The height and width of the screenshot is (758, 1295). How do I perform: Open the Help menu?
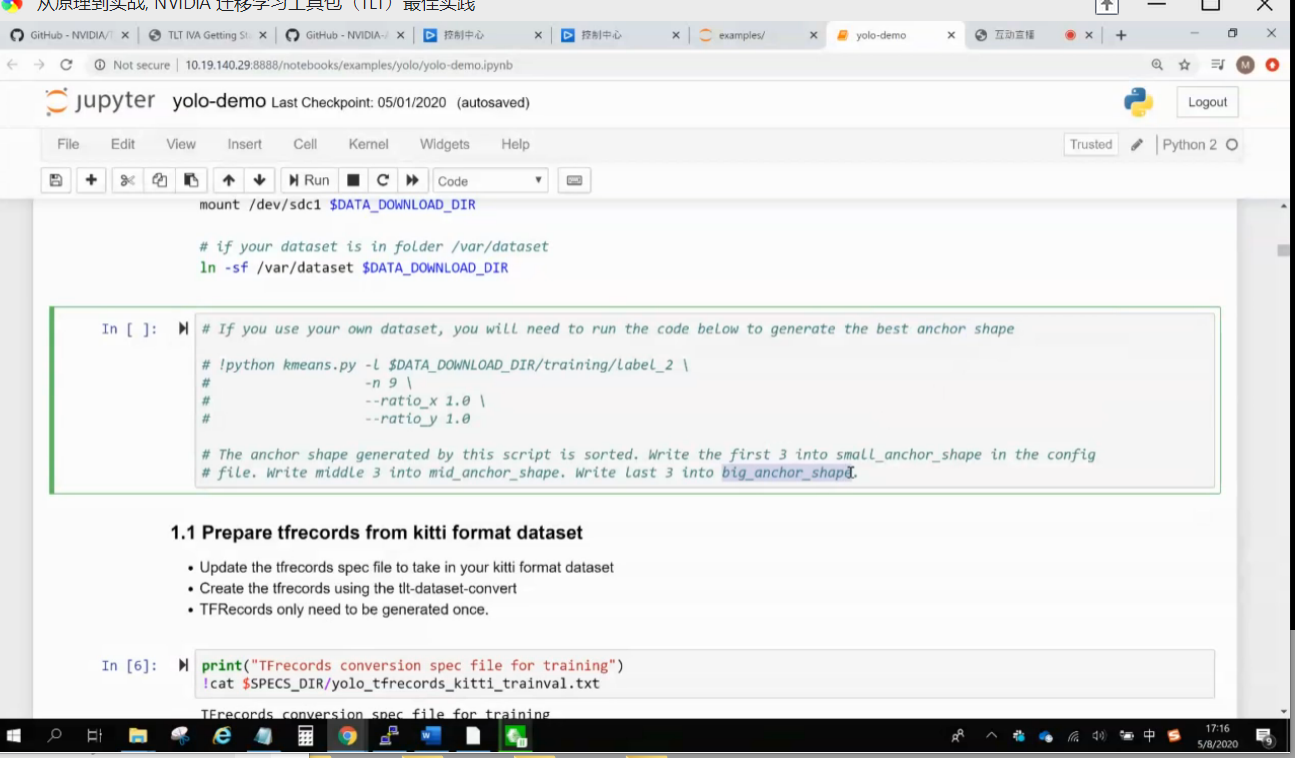(515, 144)
